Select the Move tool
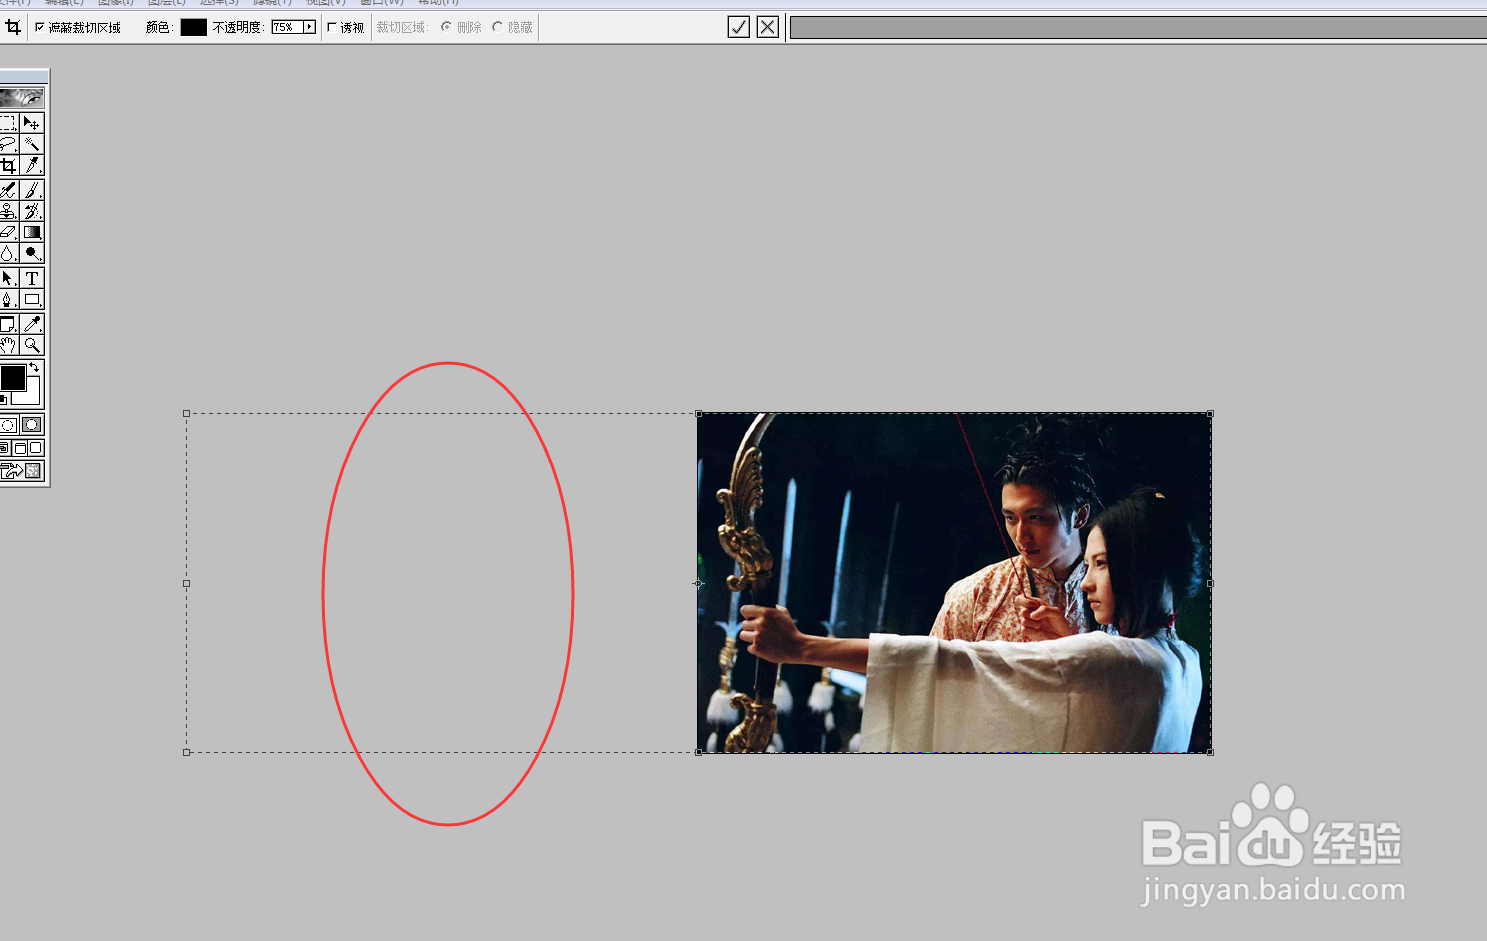 pyautogui.click(x=32, y=123)
